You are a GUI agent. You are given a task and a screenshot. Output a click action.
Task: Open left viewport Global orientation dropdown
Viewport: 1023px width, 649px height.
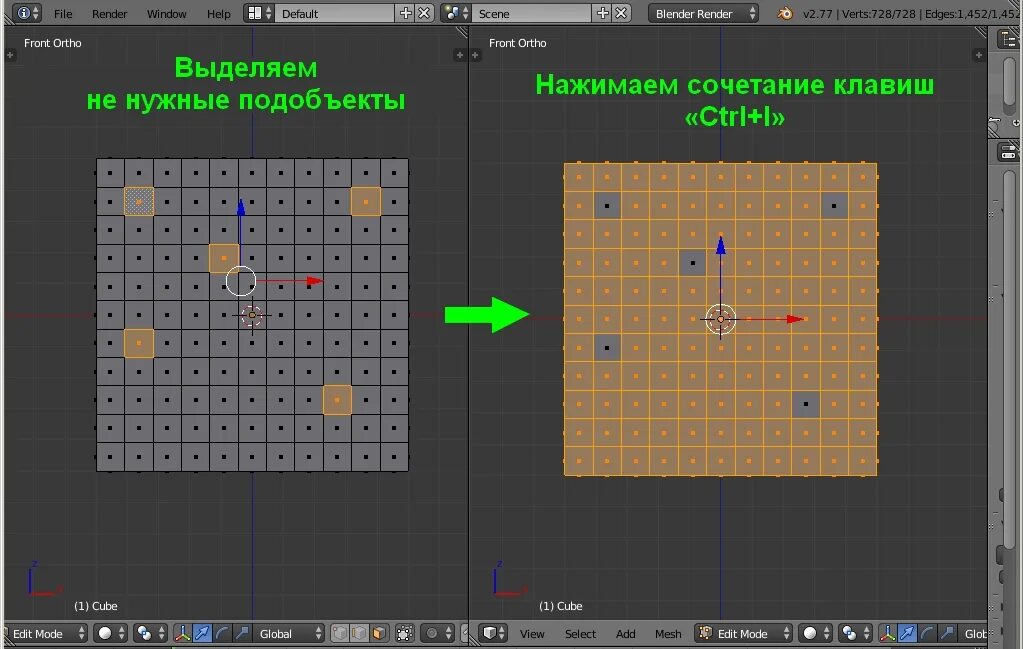point(288,633)
